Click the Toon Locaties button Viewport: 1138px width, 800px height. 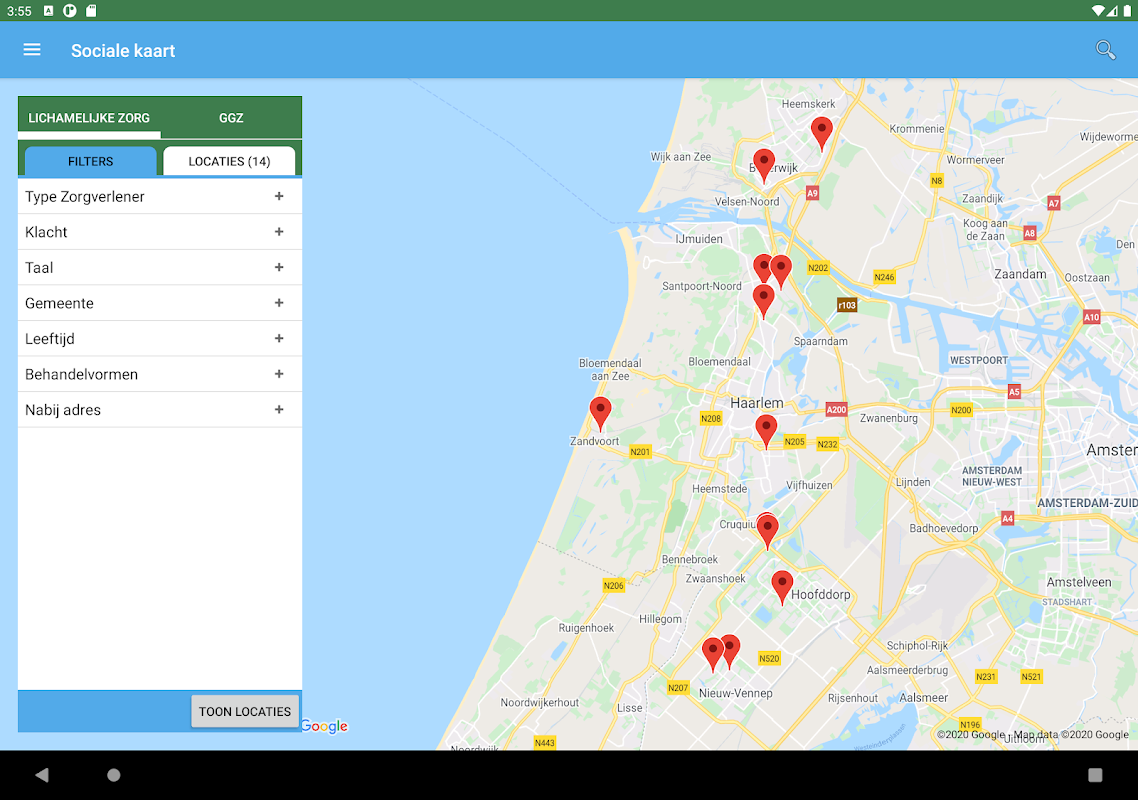click(245, 711)
